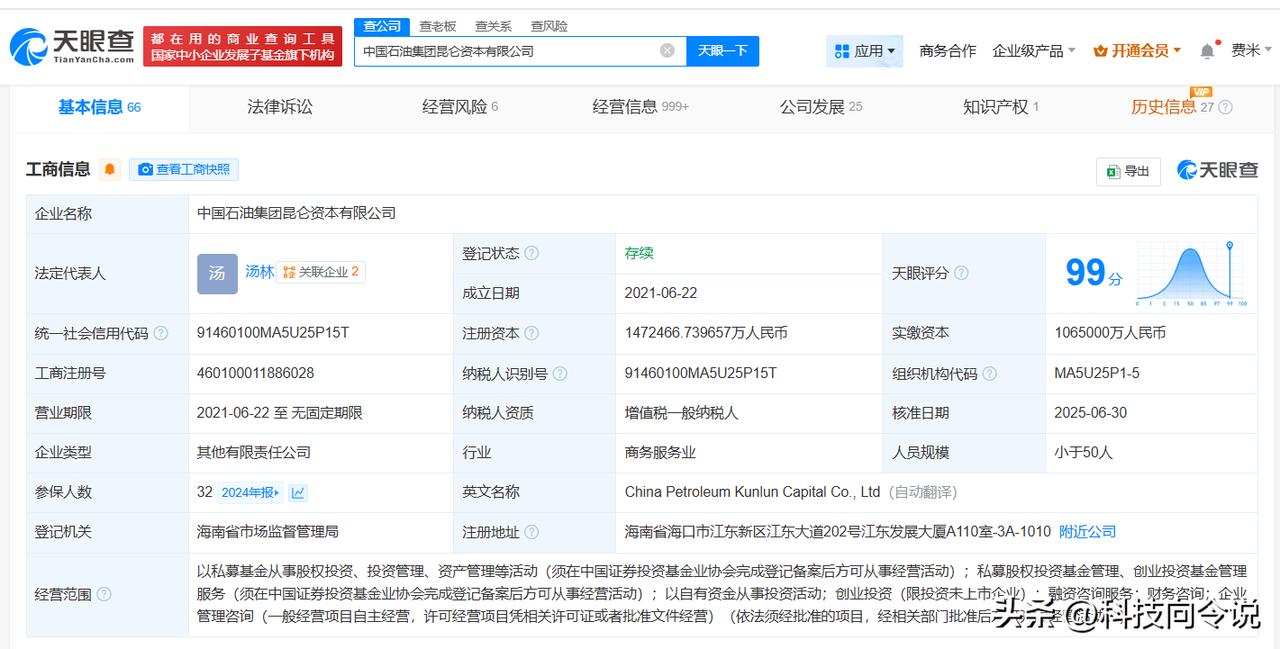Viewport: 1280px width, 649px height.
Task: Switch to the 基本信息 tab
Action: 99,107
